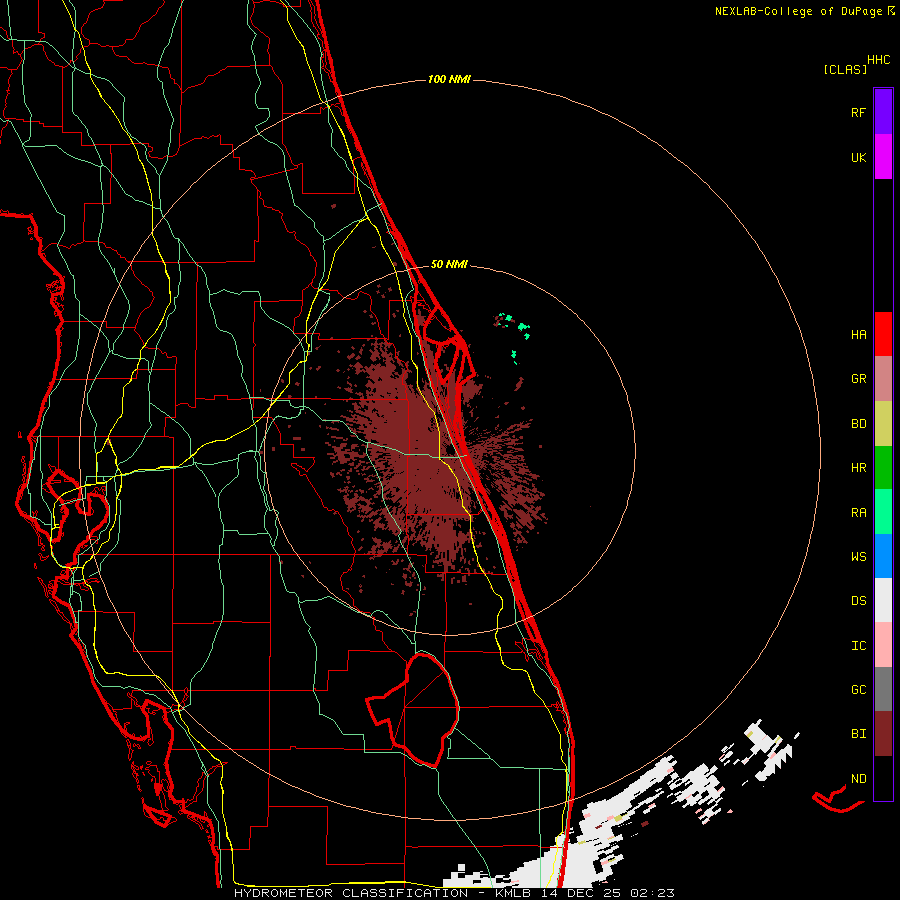900x900 pixels.
Task: Select the GR pink legend color block
Action: (883, 379)
